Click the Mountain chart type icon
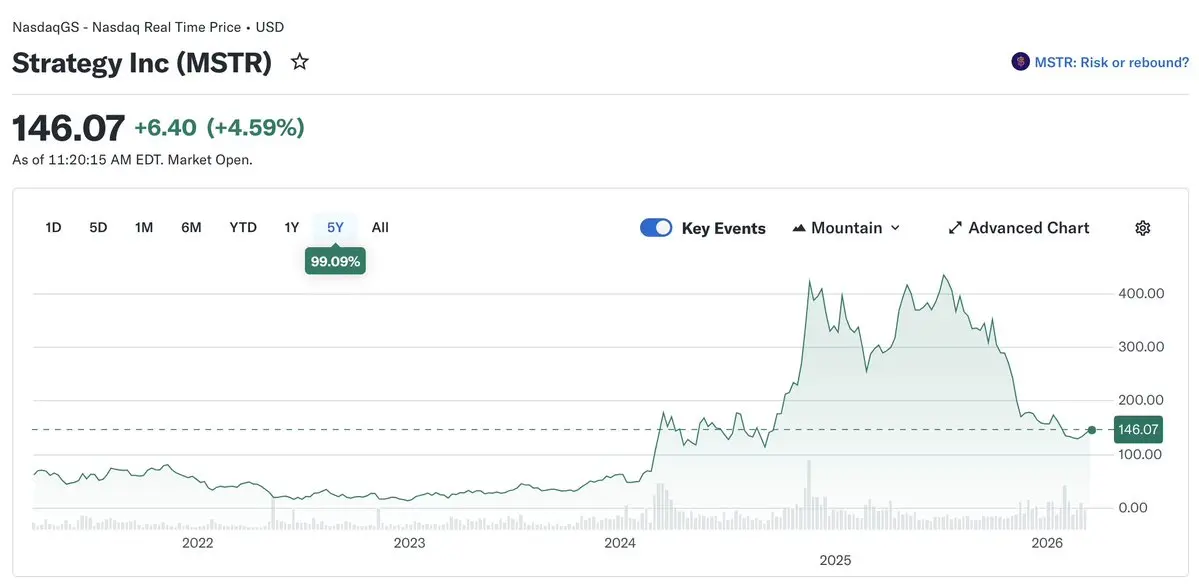This screenshot has height=587, width=1199. 799,228
